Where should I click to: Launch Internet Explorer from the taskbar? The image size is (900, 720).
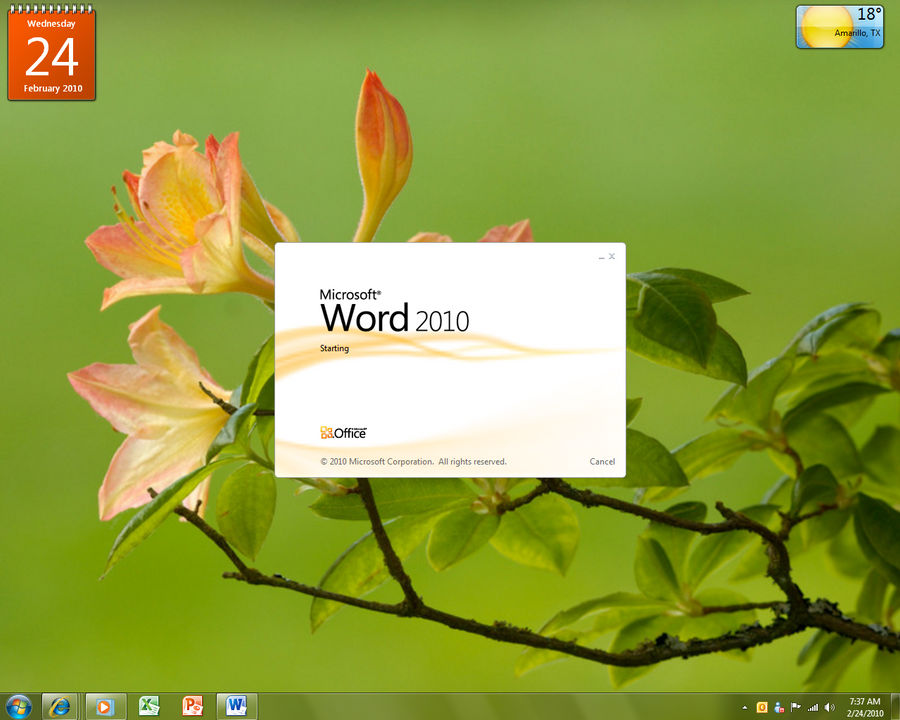click(x=59, y=707)
